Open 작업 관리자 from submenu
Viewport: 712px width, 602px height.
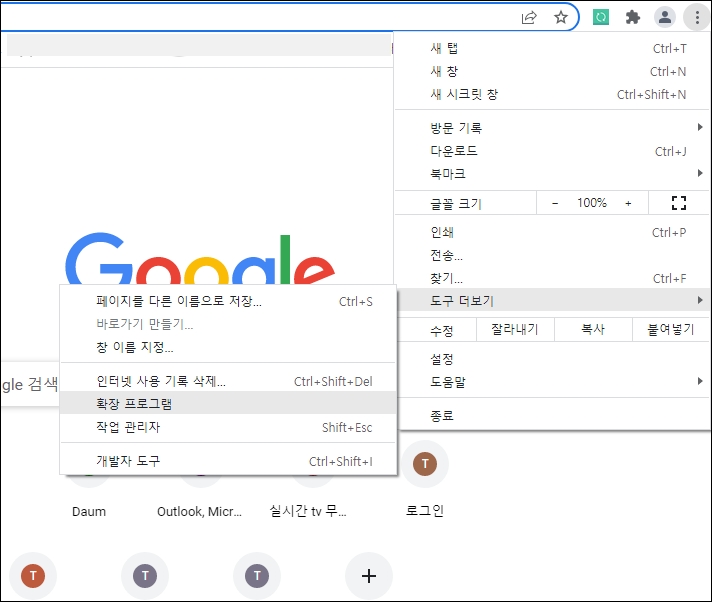228,427
